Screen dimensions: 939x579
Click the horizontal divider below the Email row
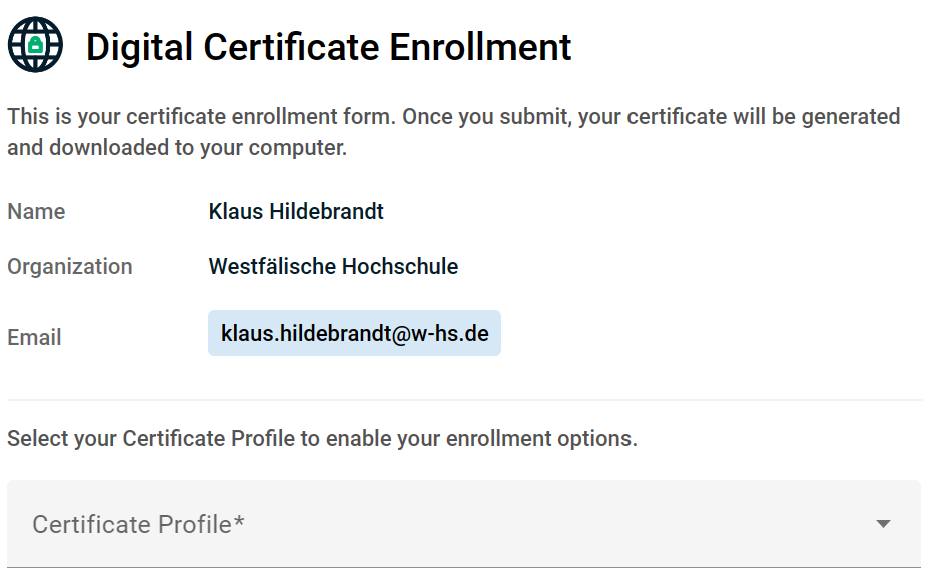pyautogui.click(x=463, y=400)
